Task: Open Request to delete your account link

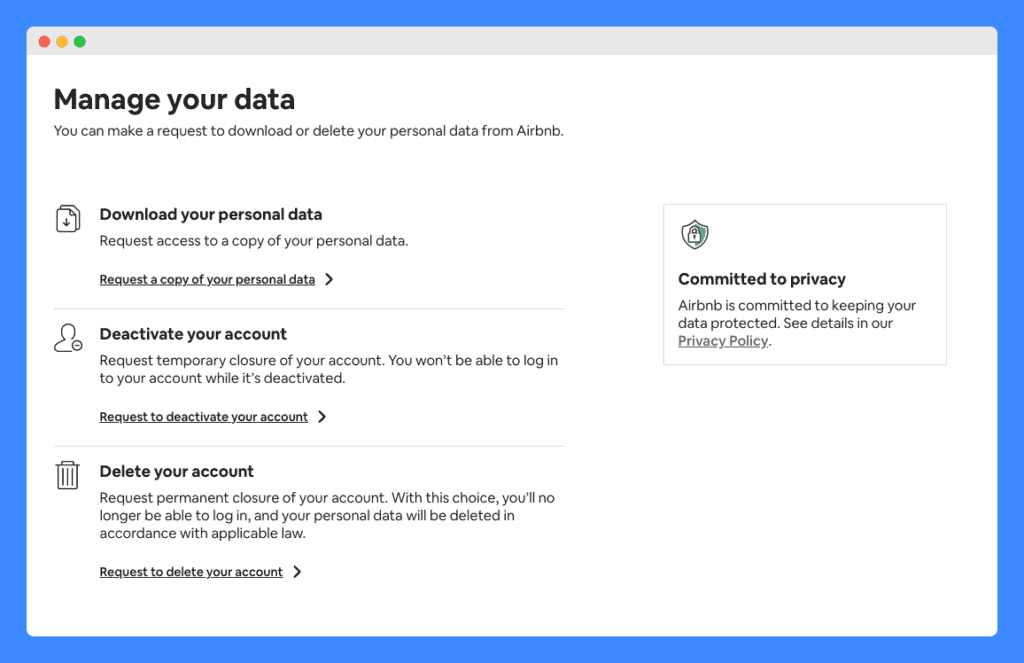Action: point(191,572)
